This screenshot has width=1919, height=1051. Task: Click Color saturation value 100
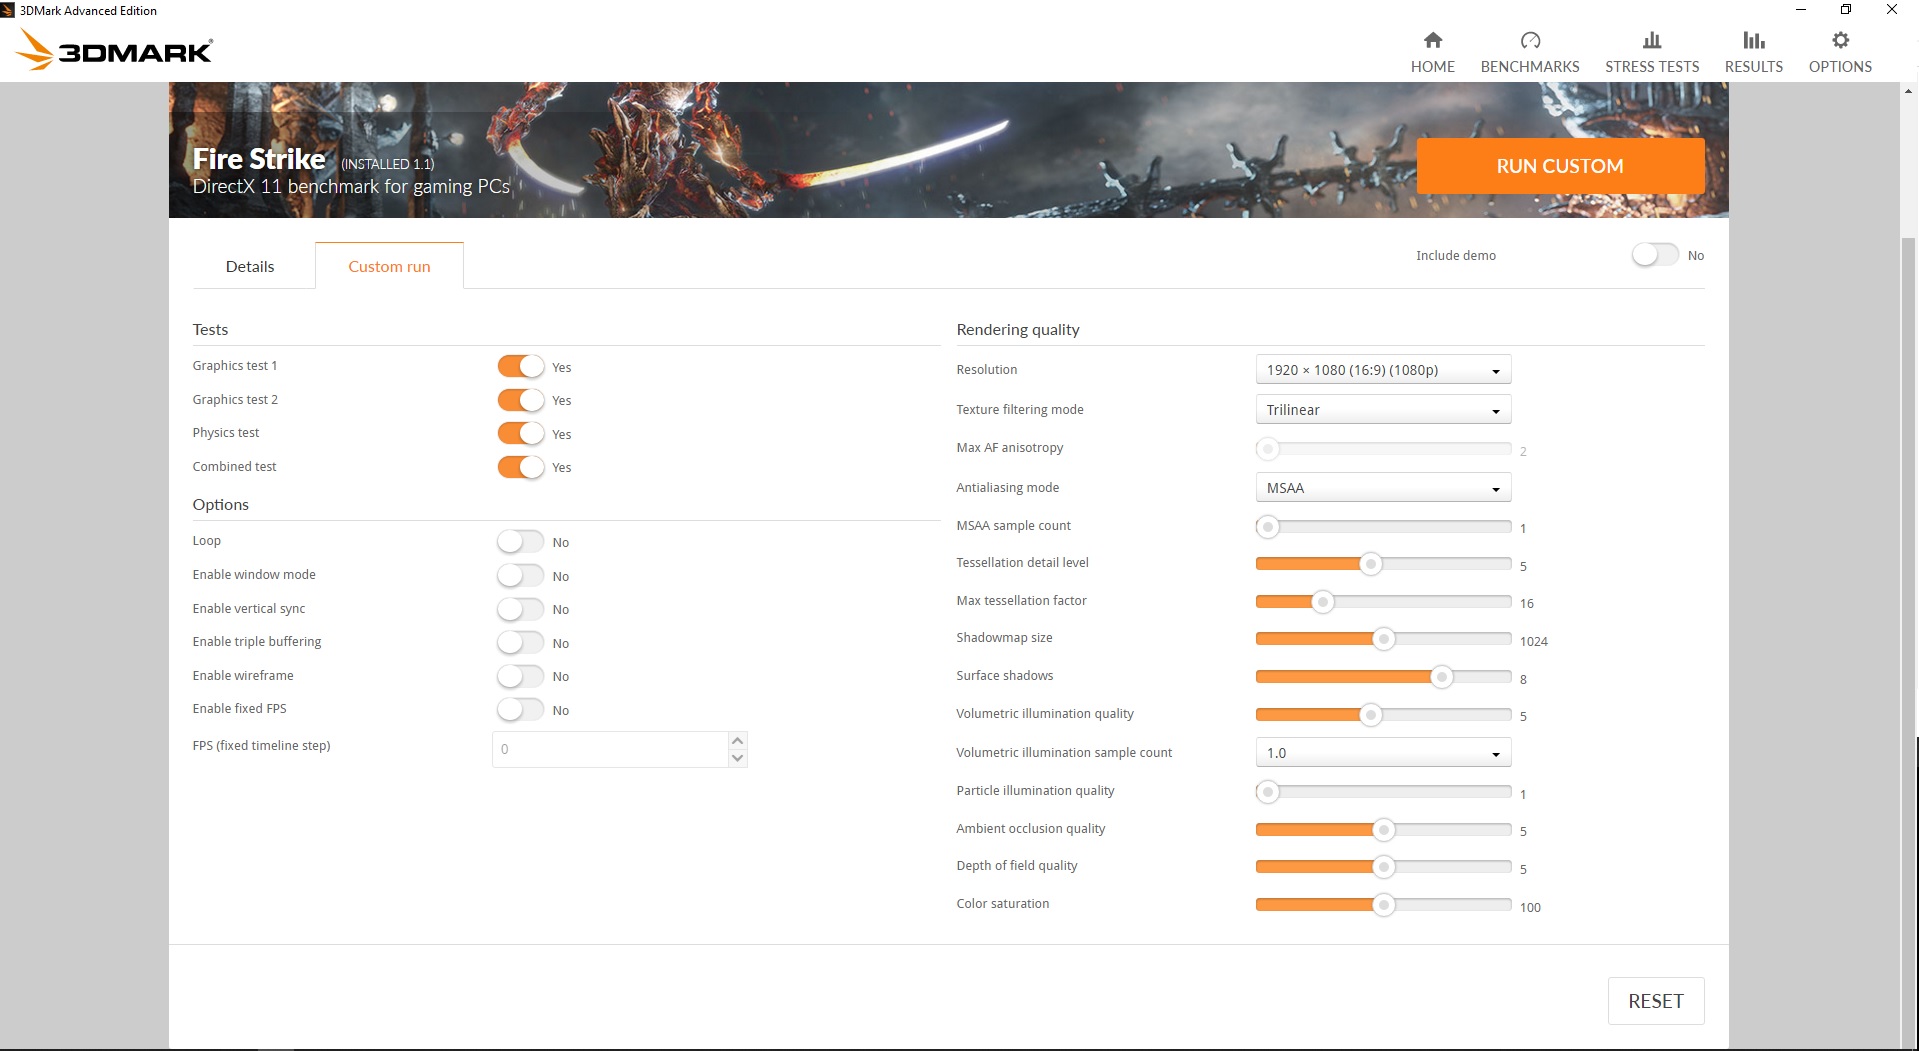coord(1530,907)
